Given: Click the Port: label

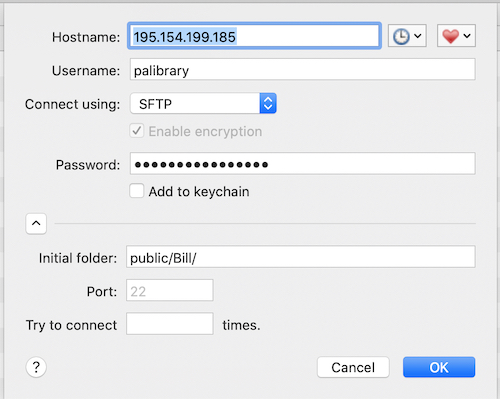Looking at the screenshot, I should 102,292.
